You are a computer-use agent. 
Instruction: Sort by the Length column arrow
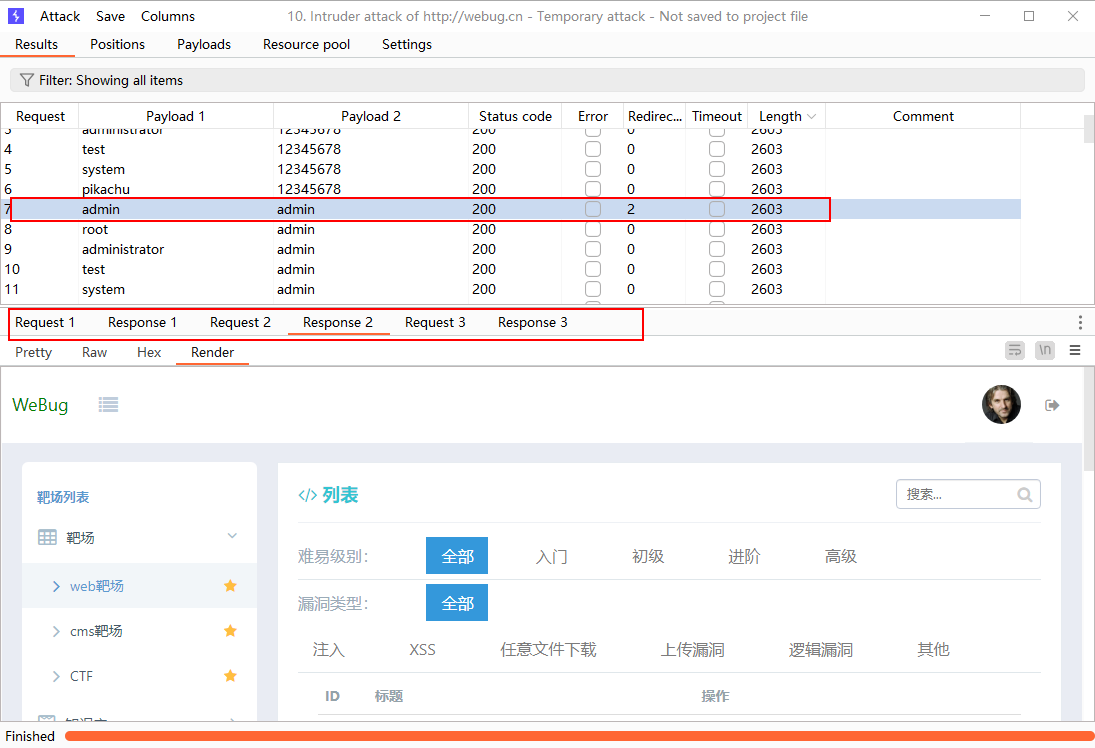(x=811, y=117)
